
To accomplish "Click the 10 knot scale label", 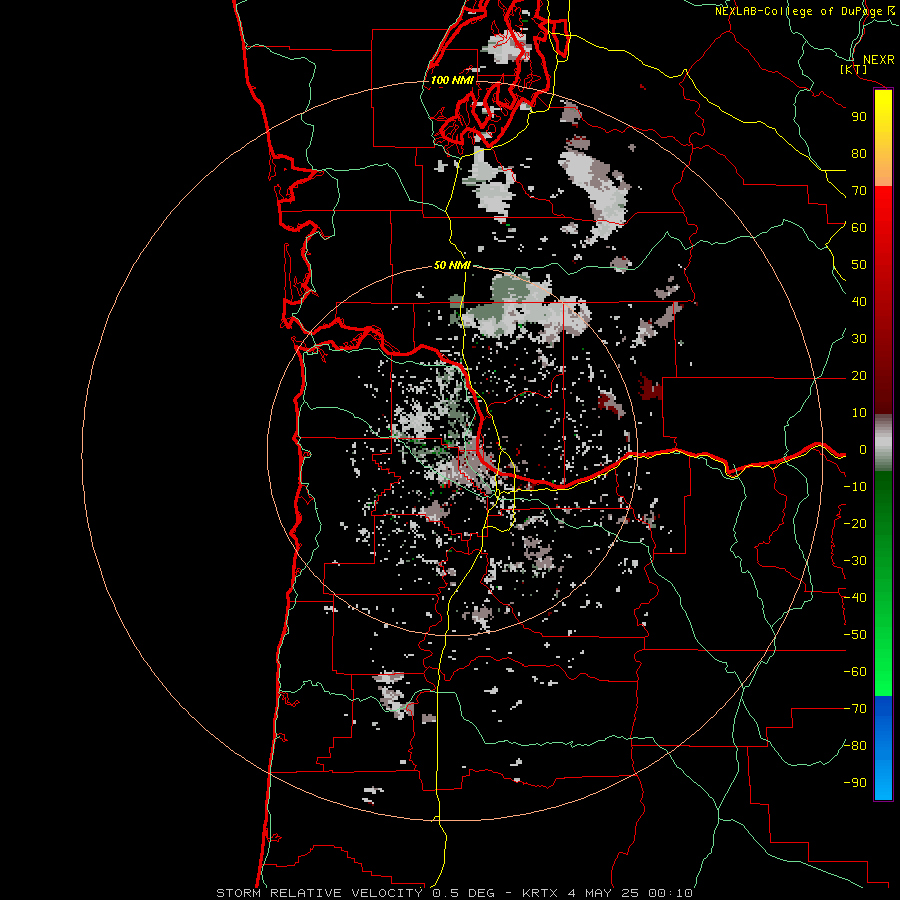I will [859, 413].
